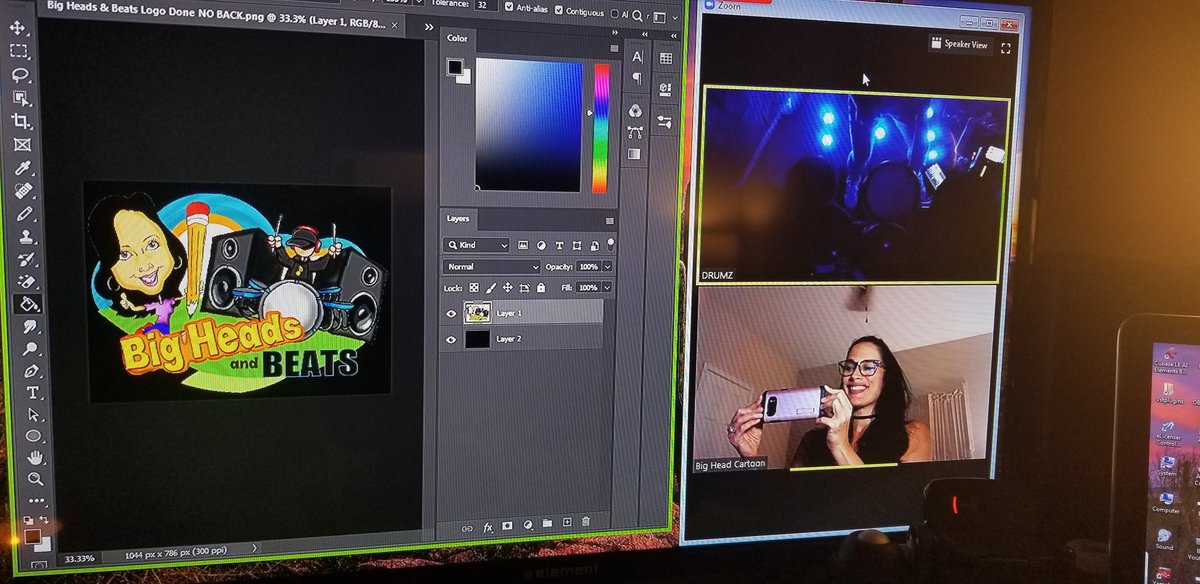1200x584 pixels.
Task: Click the layer fx styles icon
Action: pos(488,526)
